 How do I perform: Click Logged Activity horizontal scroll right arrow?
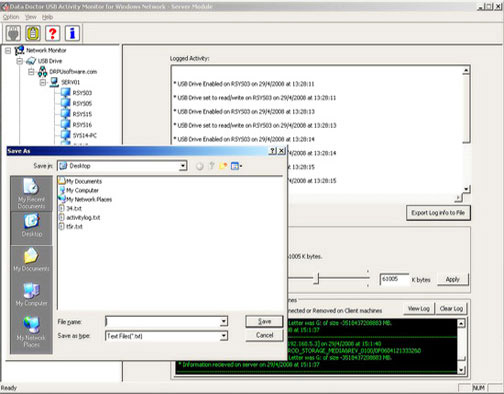pyautogui.click(x=458, y=198)
